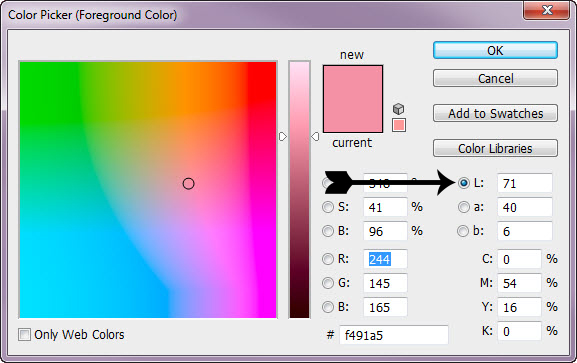
Task: Click the left slider arrow on color strip
Action: click(283, 137)
